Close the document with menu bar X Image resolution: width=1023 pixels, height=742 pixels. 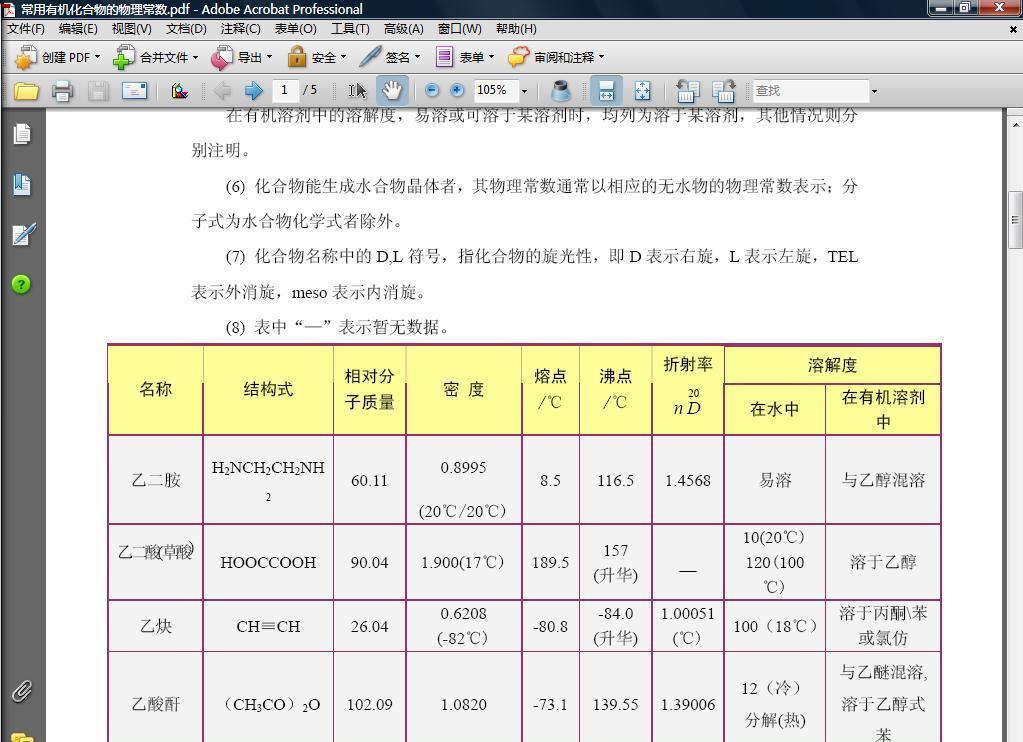pos(1013,29)
